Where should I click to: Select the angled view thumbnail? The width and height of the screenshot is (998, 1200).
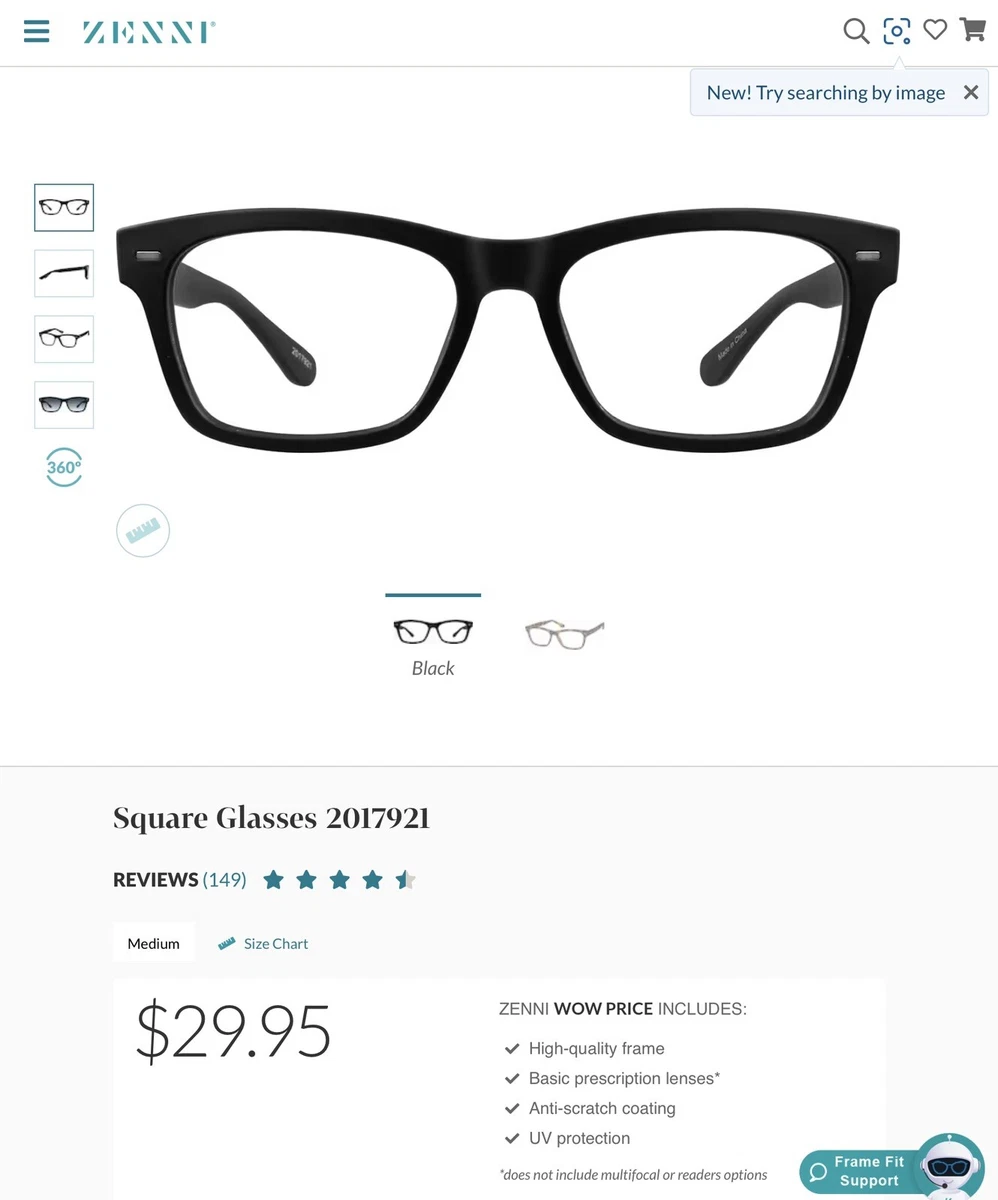[x=64, y=339]
